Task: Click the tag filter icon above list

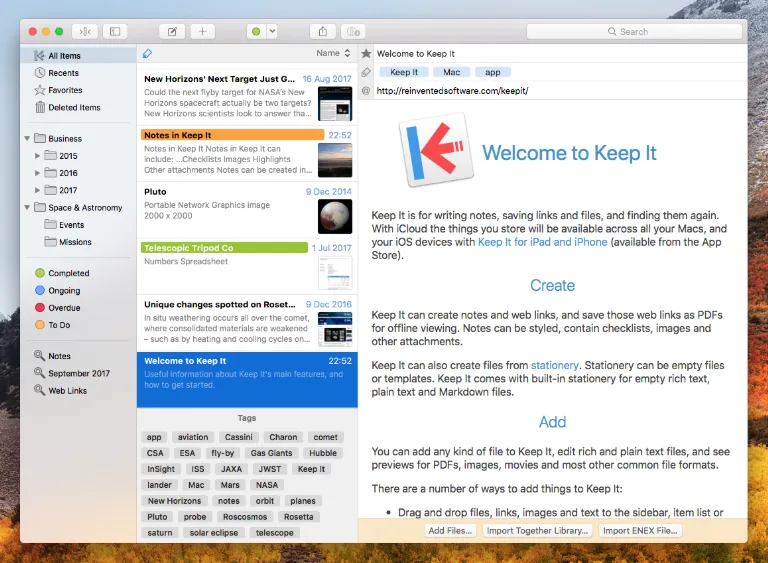Action: [x=147, y=53]
